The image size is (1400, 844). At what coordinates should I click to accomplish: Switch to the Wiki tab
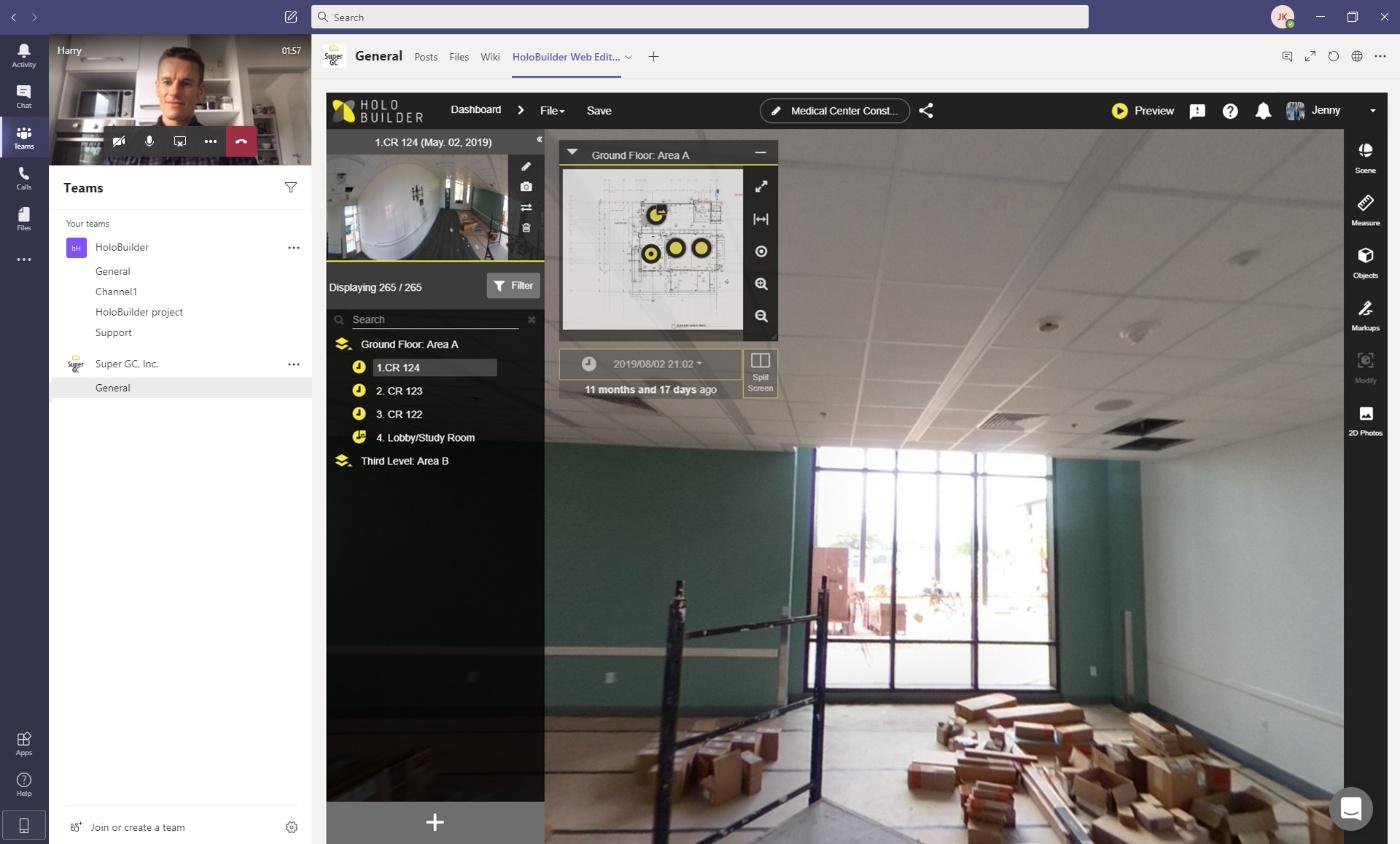pos(490,57)
